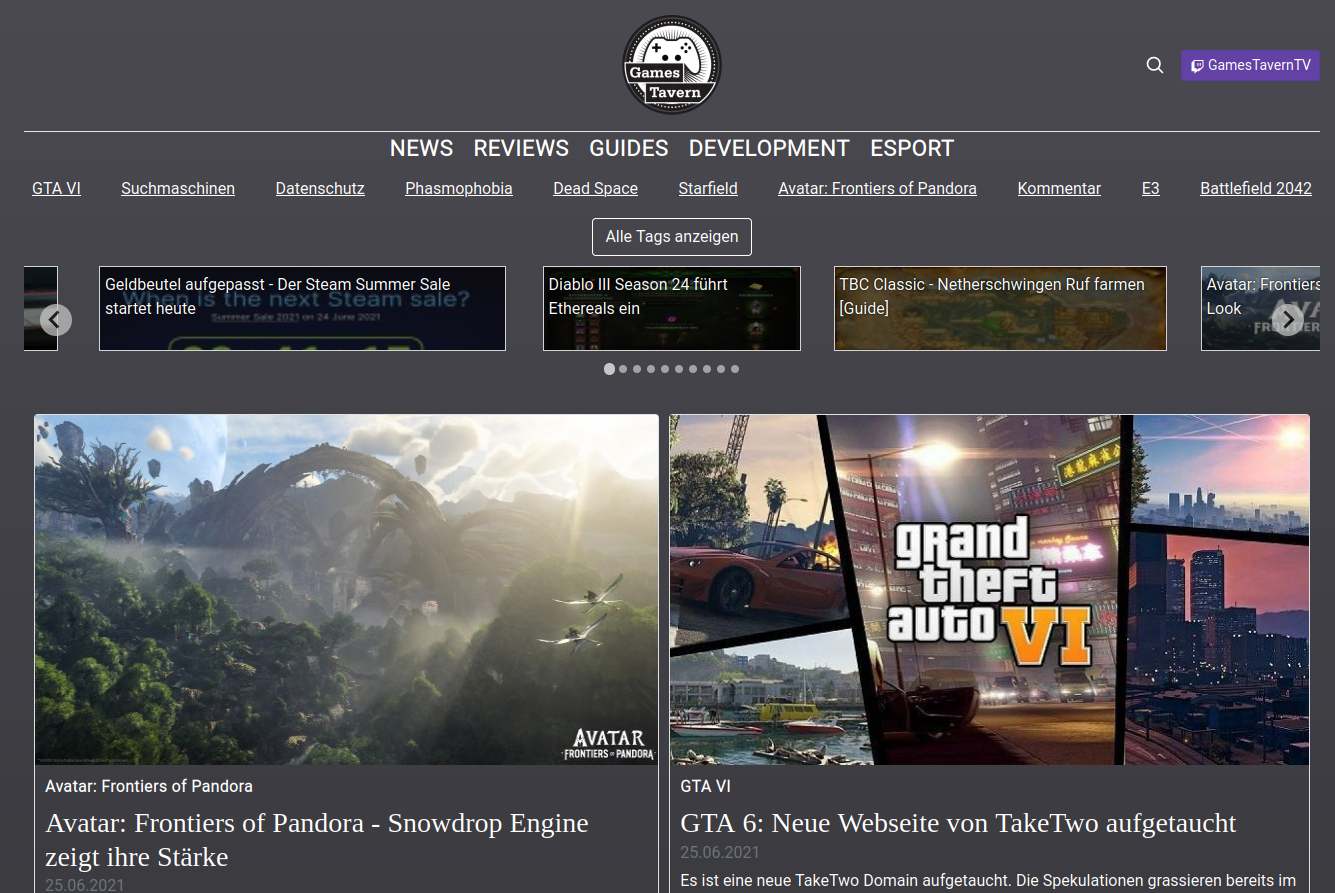Image resolution: width=1335 pixels, height=893 pixels.
Task: Open the Avatar Snowdrop Engine article headline
Action: (x=317, y=840)
